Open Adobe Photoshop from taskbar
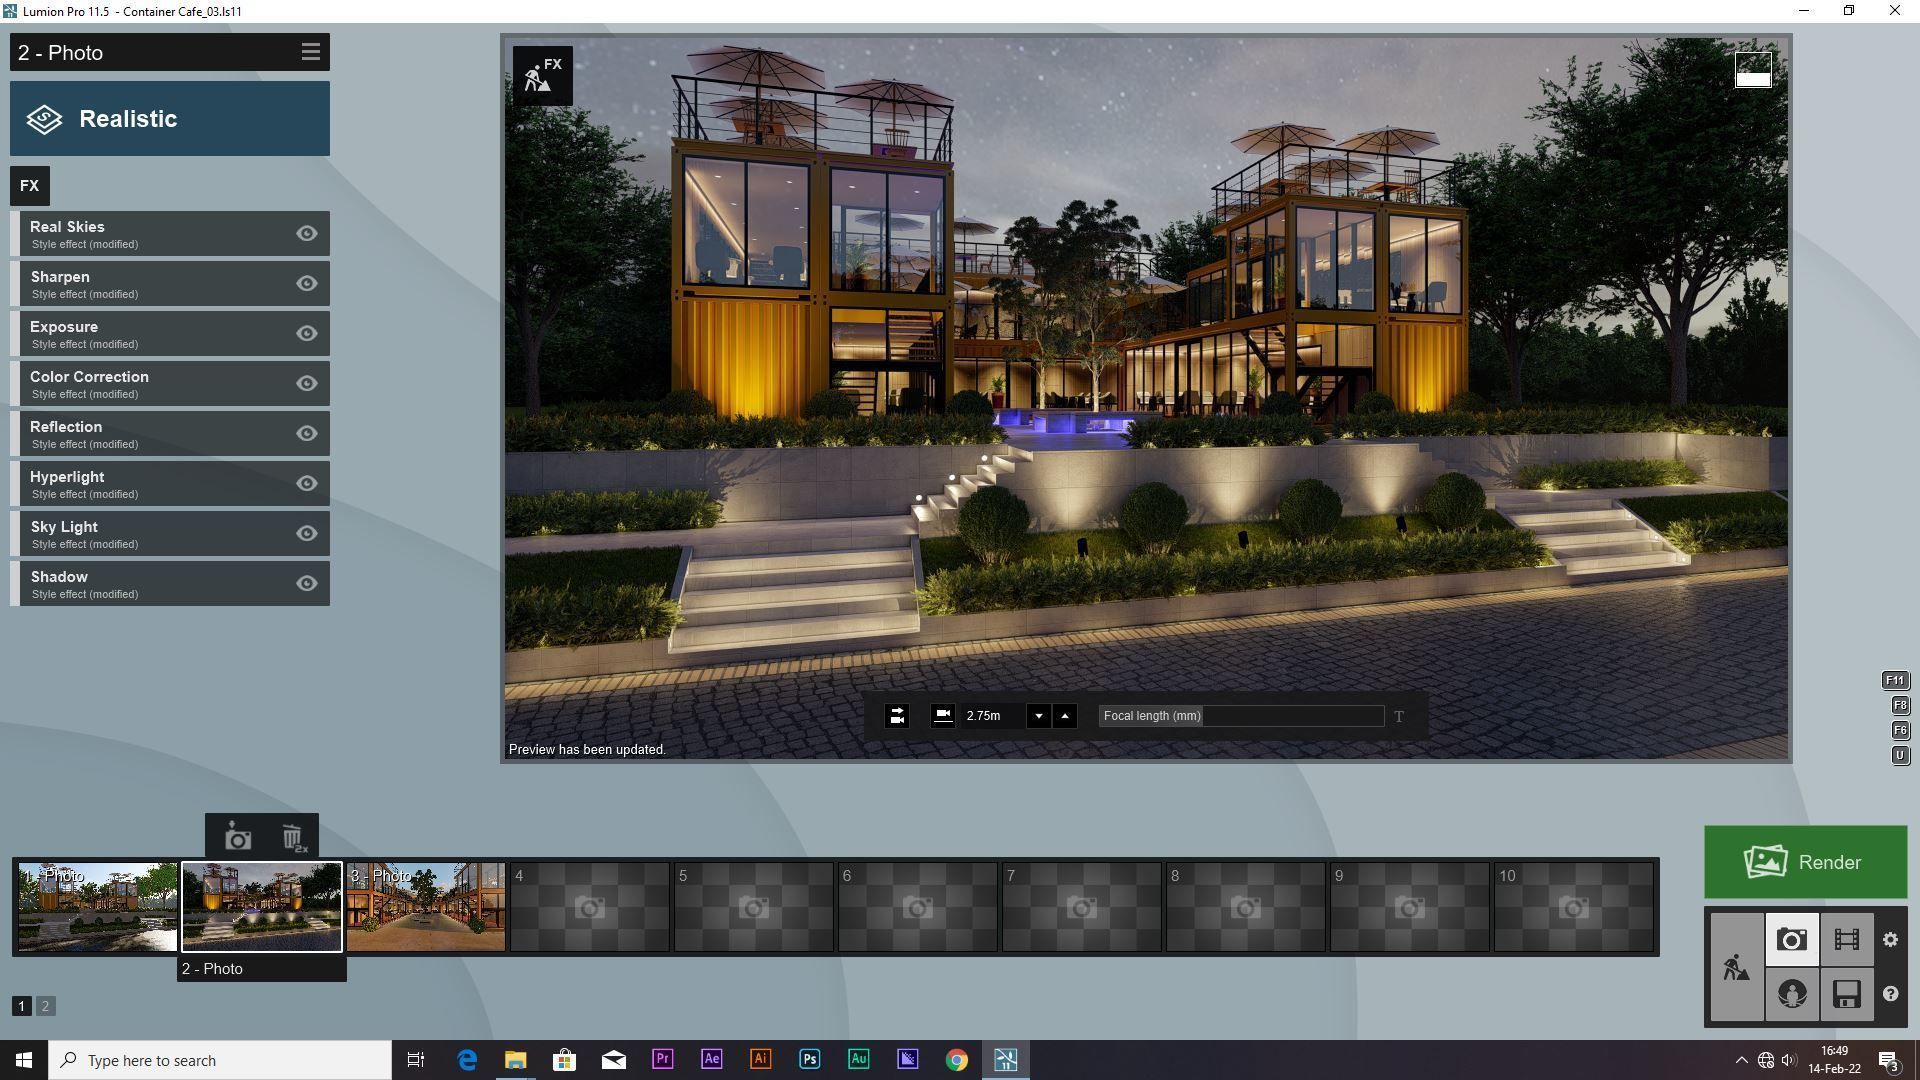1920x1080 pixels. (x=809, y=1060)
